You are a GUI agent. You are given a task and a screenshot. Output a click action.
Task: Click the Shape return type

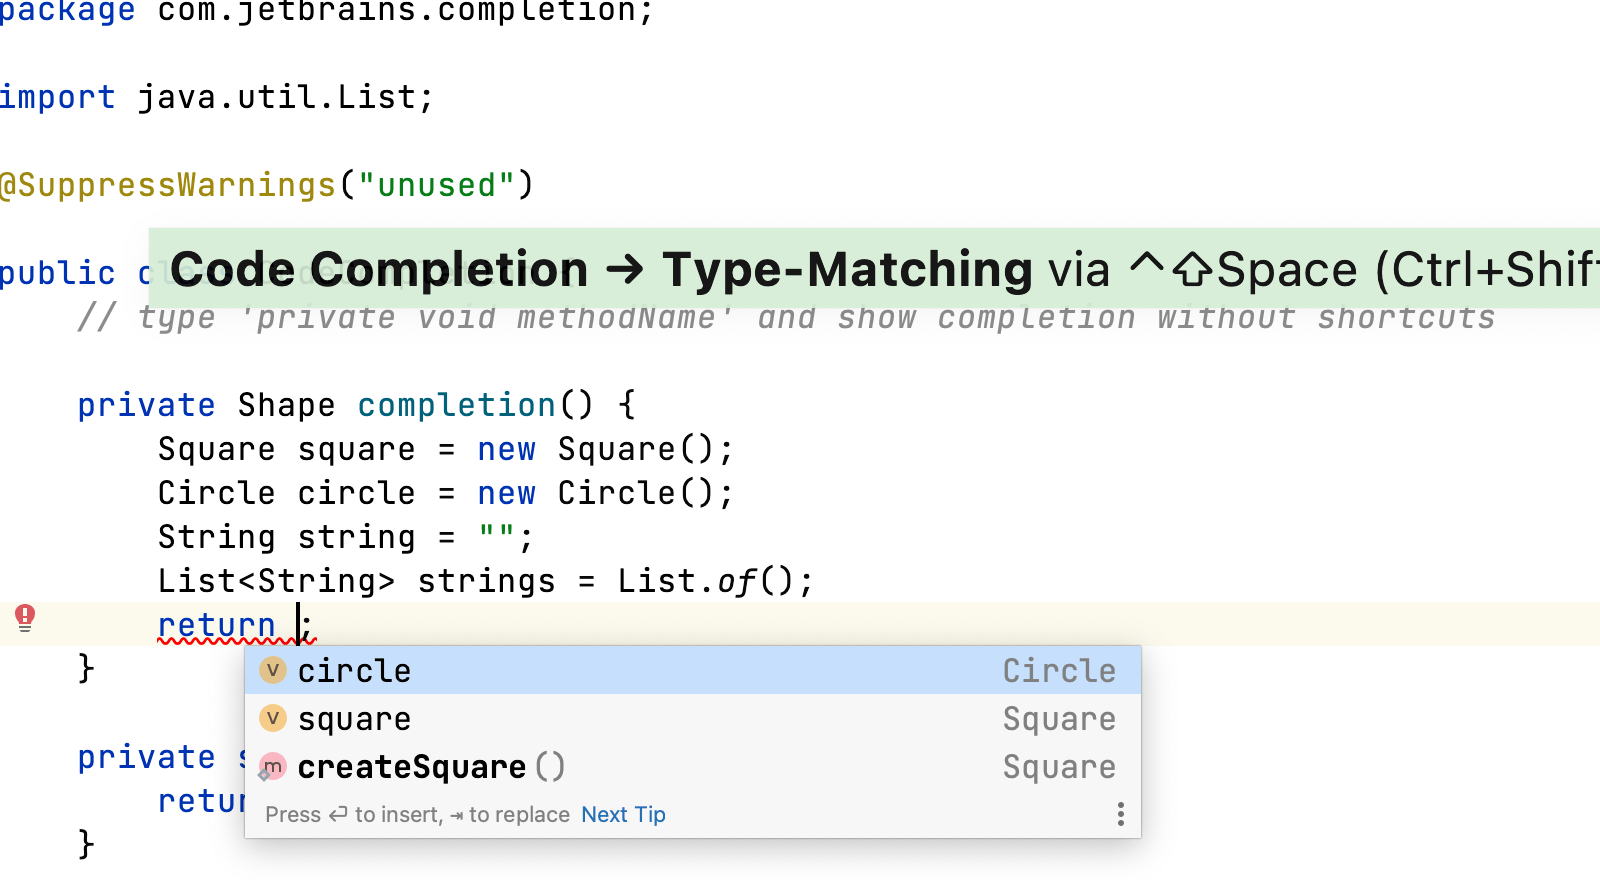tap(286, 405)
